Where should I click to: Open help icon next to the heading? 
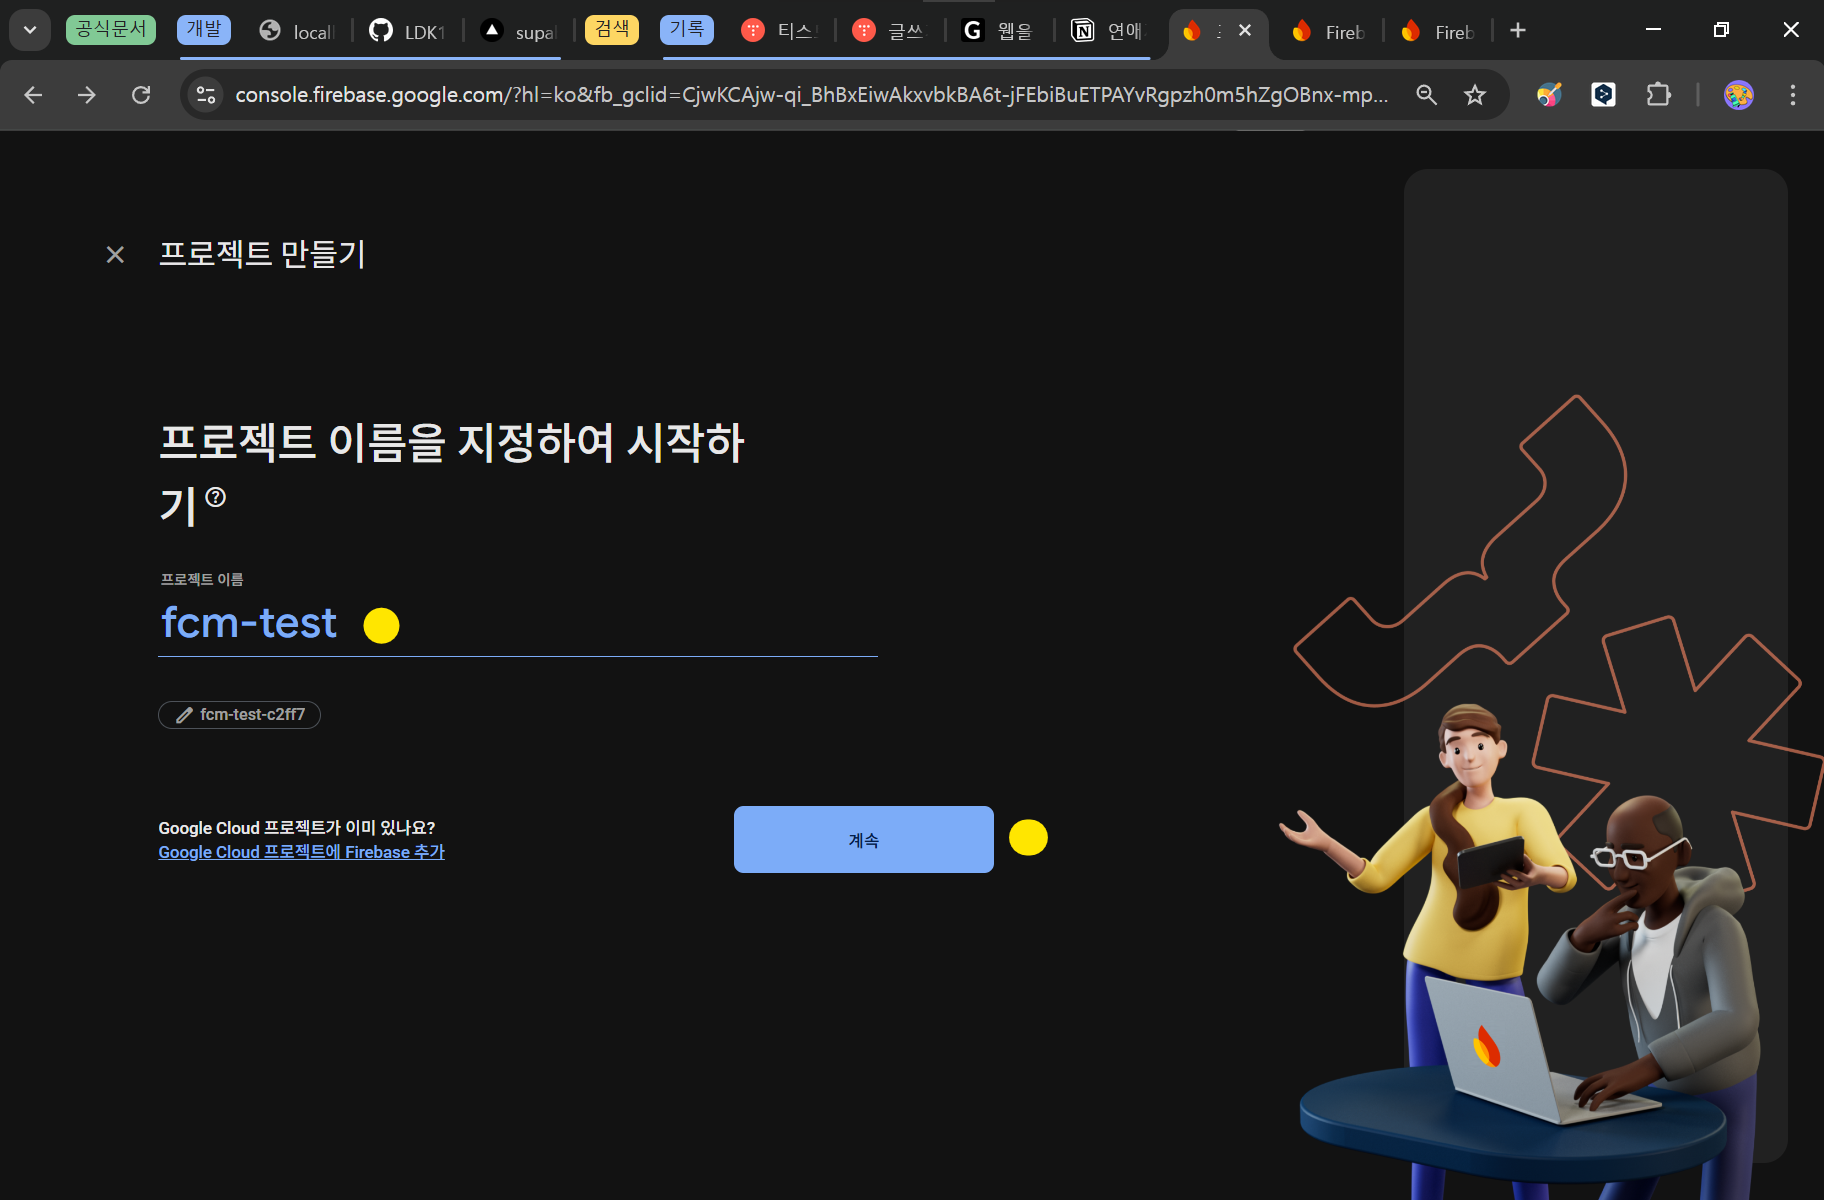pos(215,497)
